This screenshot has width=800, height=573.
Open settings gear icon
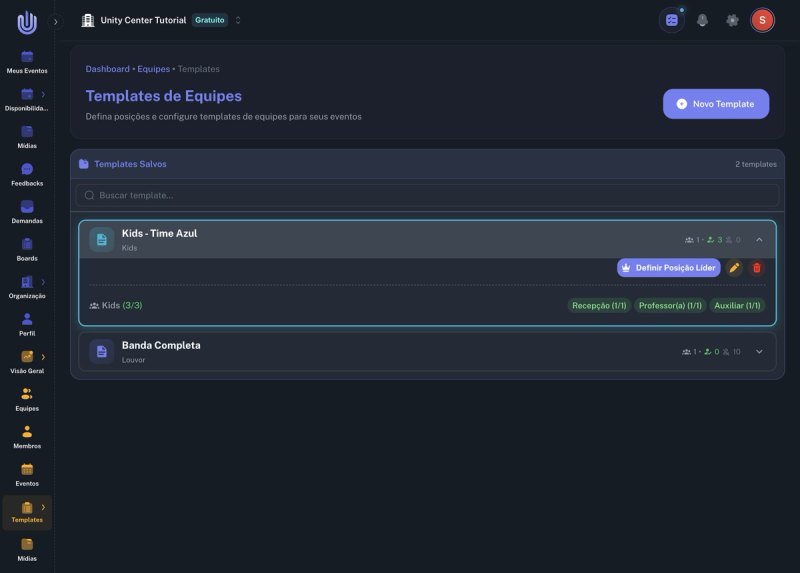pos(732,20)
